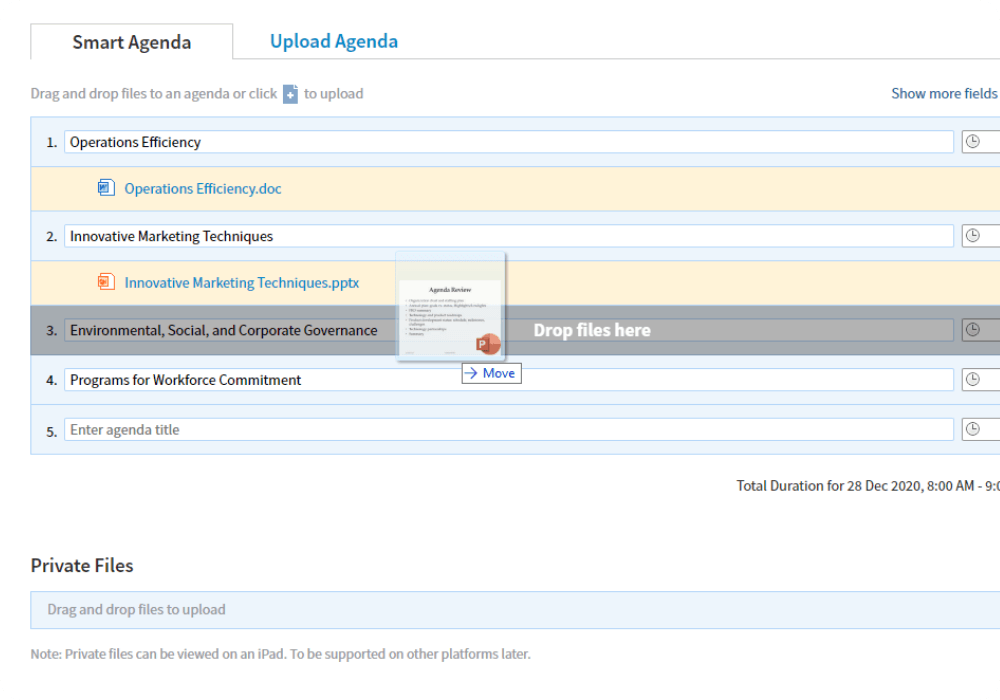Open Innovative Marketing Techniques.pptx file link
Image resolution: width=1000 pixels, height=700 pixels.
click(x=241, y=283)
